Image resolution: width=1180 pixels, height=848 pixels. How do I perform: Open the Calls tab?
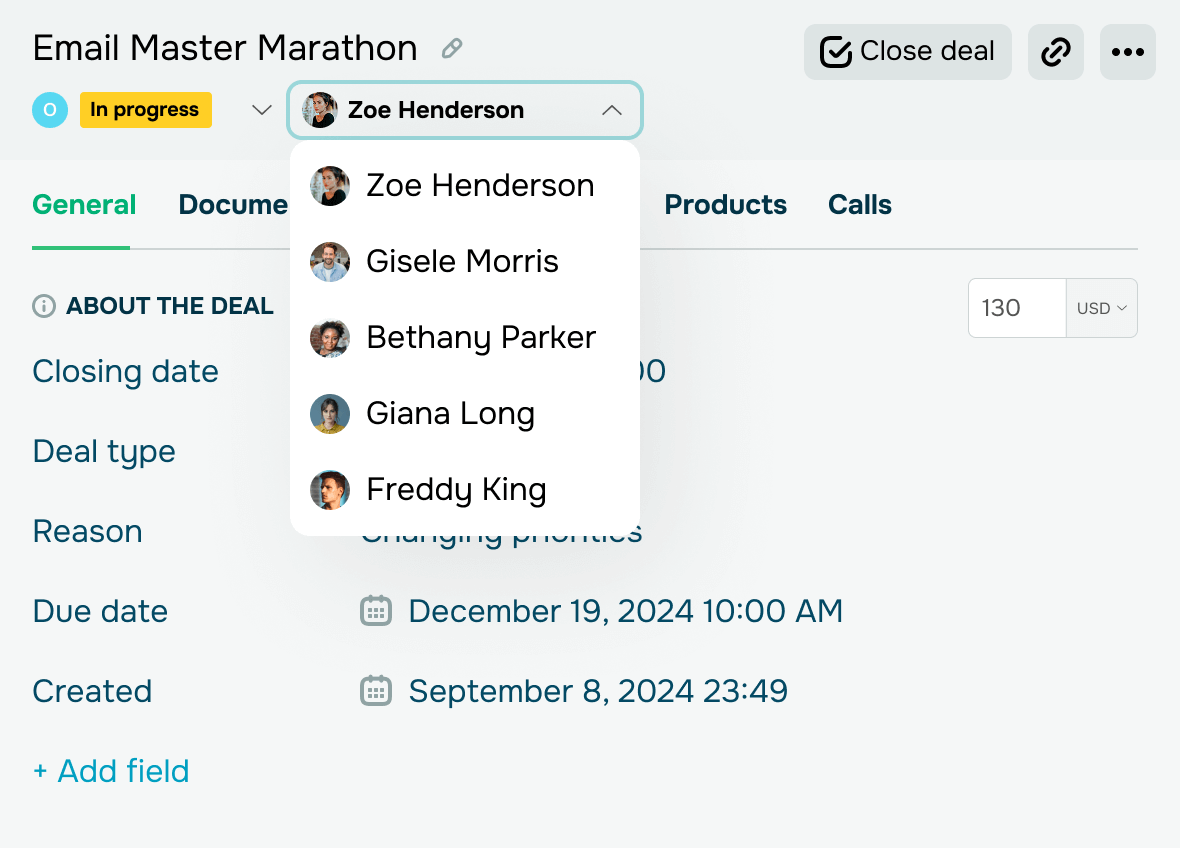859,205
